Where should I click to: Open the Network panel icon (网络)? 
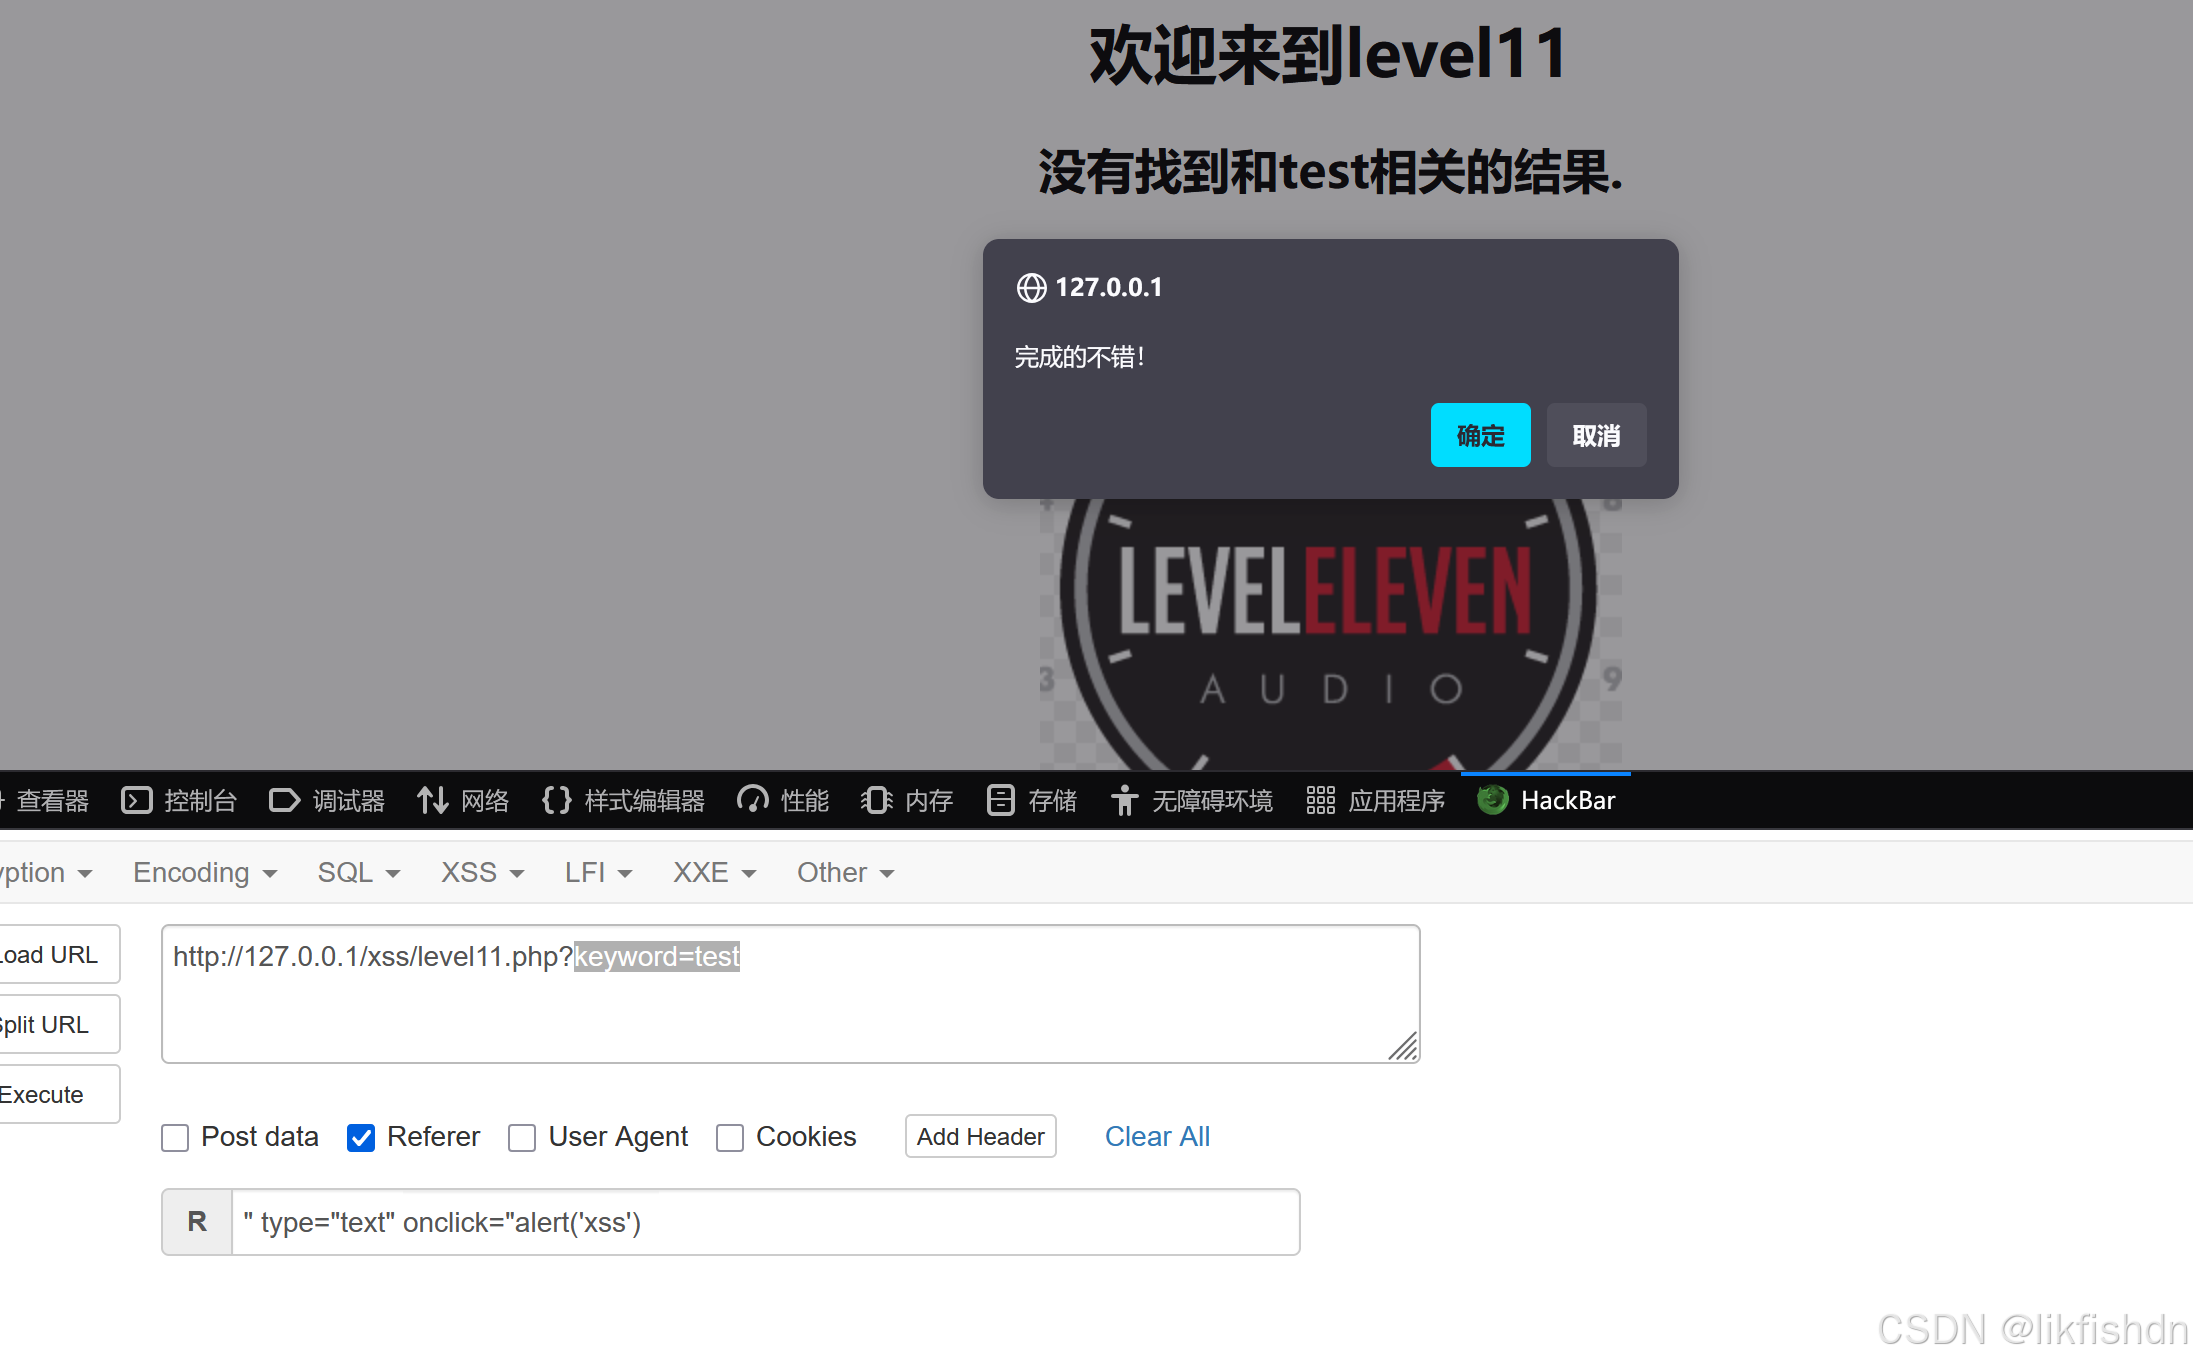click(x=432, y=801)
